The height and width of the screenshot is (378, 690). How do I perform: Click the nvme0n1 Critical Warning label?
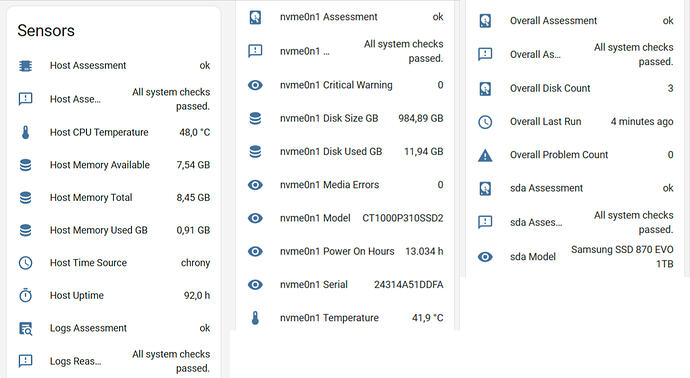(x=336, y=85)
